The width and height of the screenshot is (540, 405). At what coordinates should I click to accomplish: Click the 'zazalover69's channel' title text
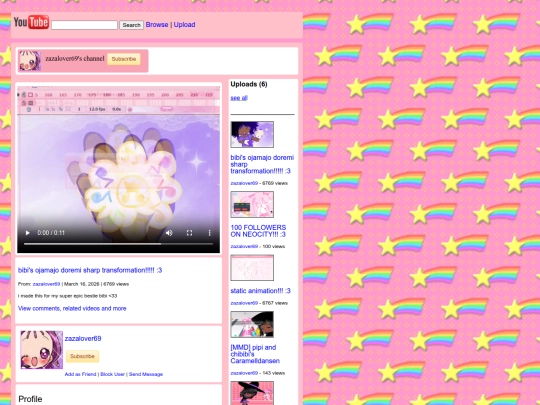click(x=75, y=59)
